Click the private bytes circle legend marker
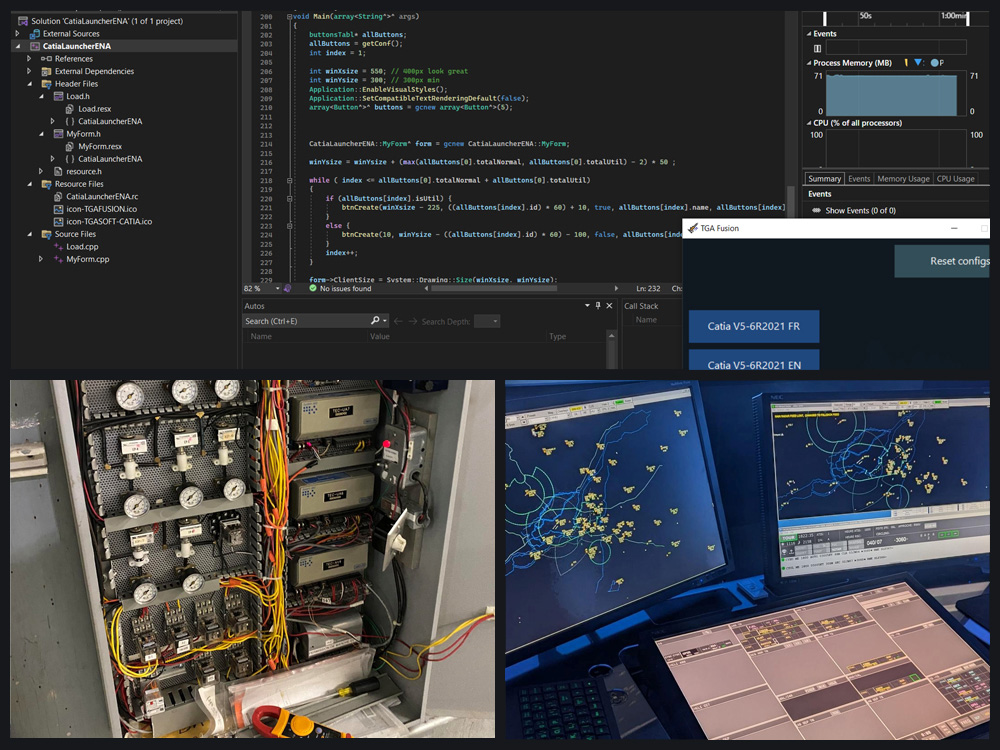Image resolution: width=1000 pixels, height=750 pixels. (x=934, y=62)
